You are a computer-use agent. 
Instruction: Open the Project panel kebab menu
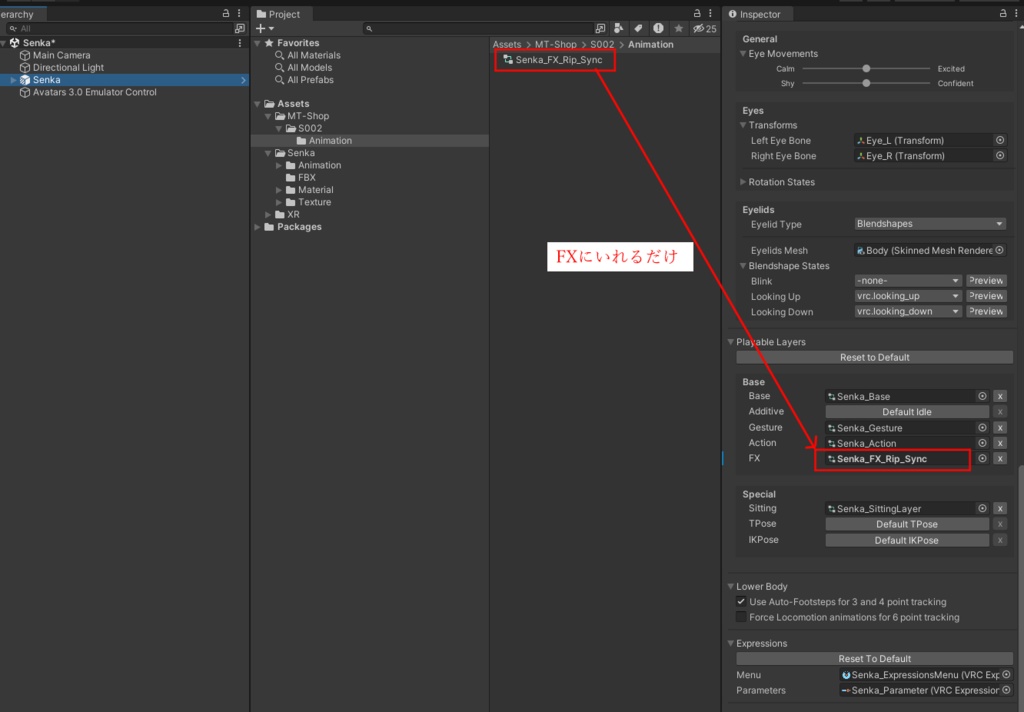710,13
